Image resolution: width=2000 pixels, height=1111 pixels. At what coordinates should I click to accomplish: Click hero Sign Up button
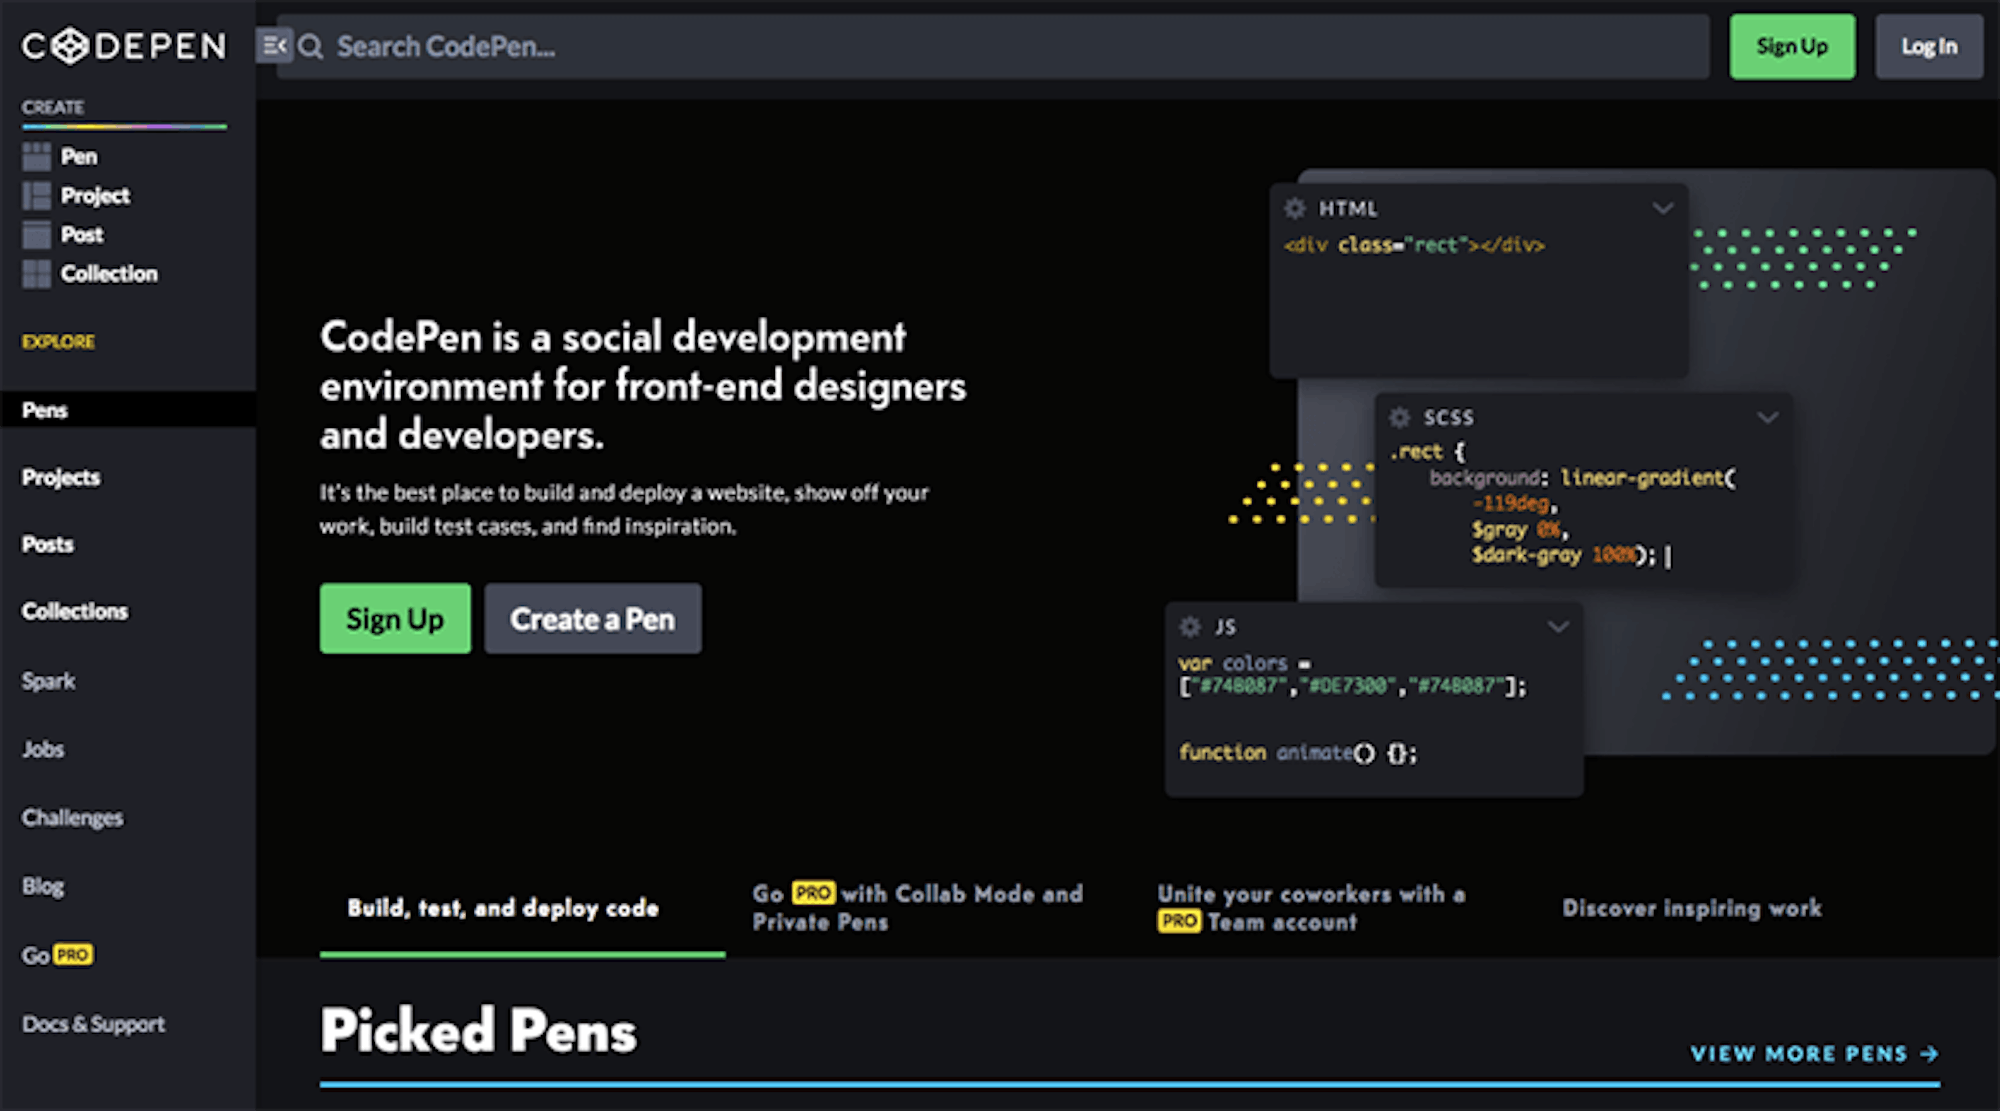[x=395, y=619]
